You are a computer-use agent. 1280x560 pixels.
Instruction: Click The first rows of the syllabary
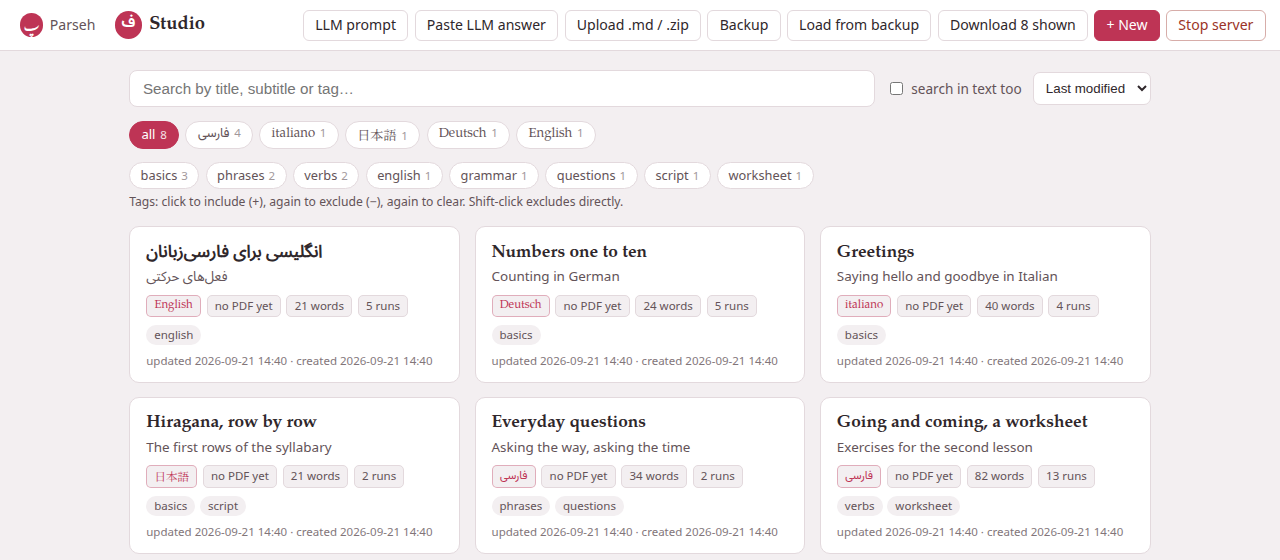point(239,448)
